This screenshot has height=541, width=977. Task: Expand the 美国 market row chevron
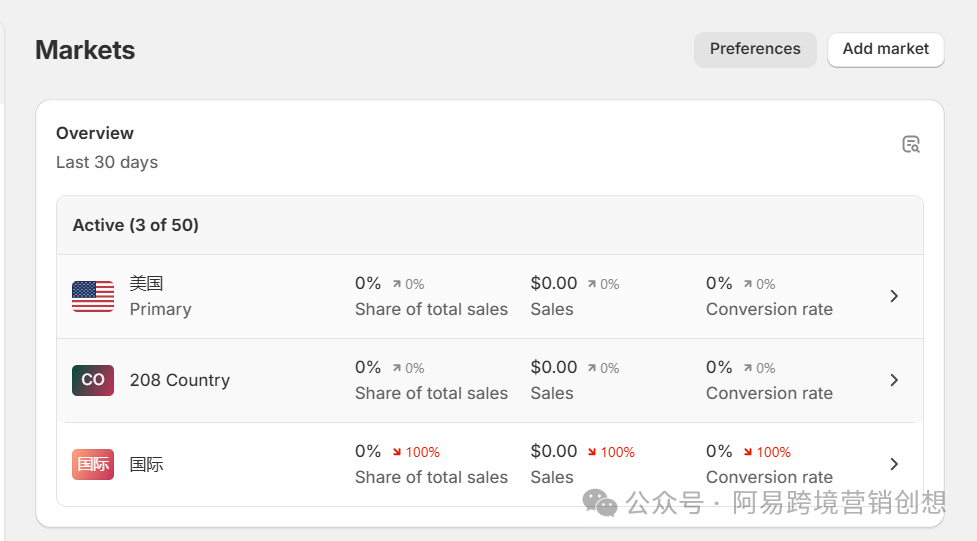coord(894,296)
